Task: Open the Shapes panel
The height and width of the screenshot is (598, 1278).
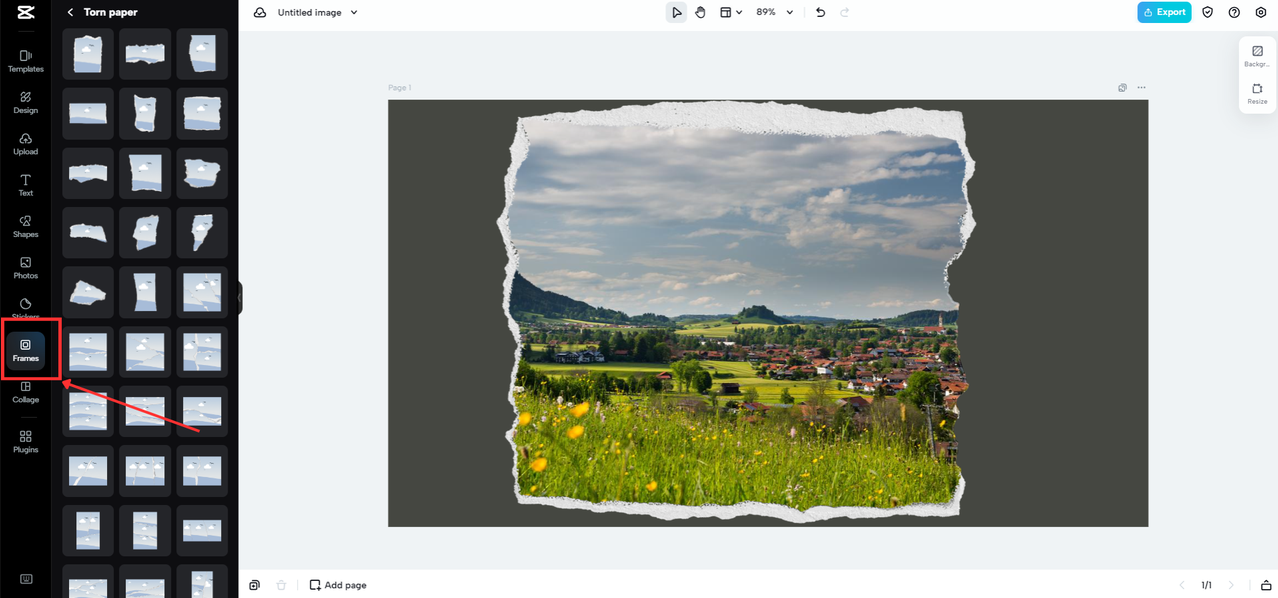Action: [x=26, y=226]
